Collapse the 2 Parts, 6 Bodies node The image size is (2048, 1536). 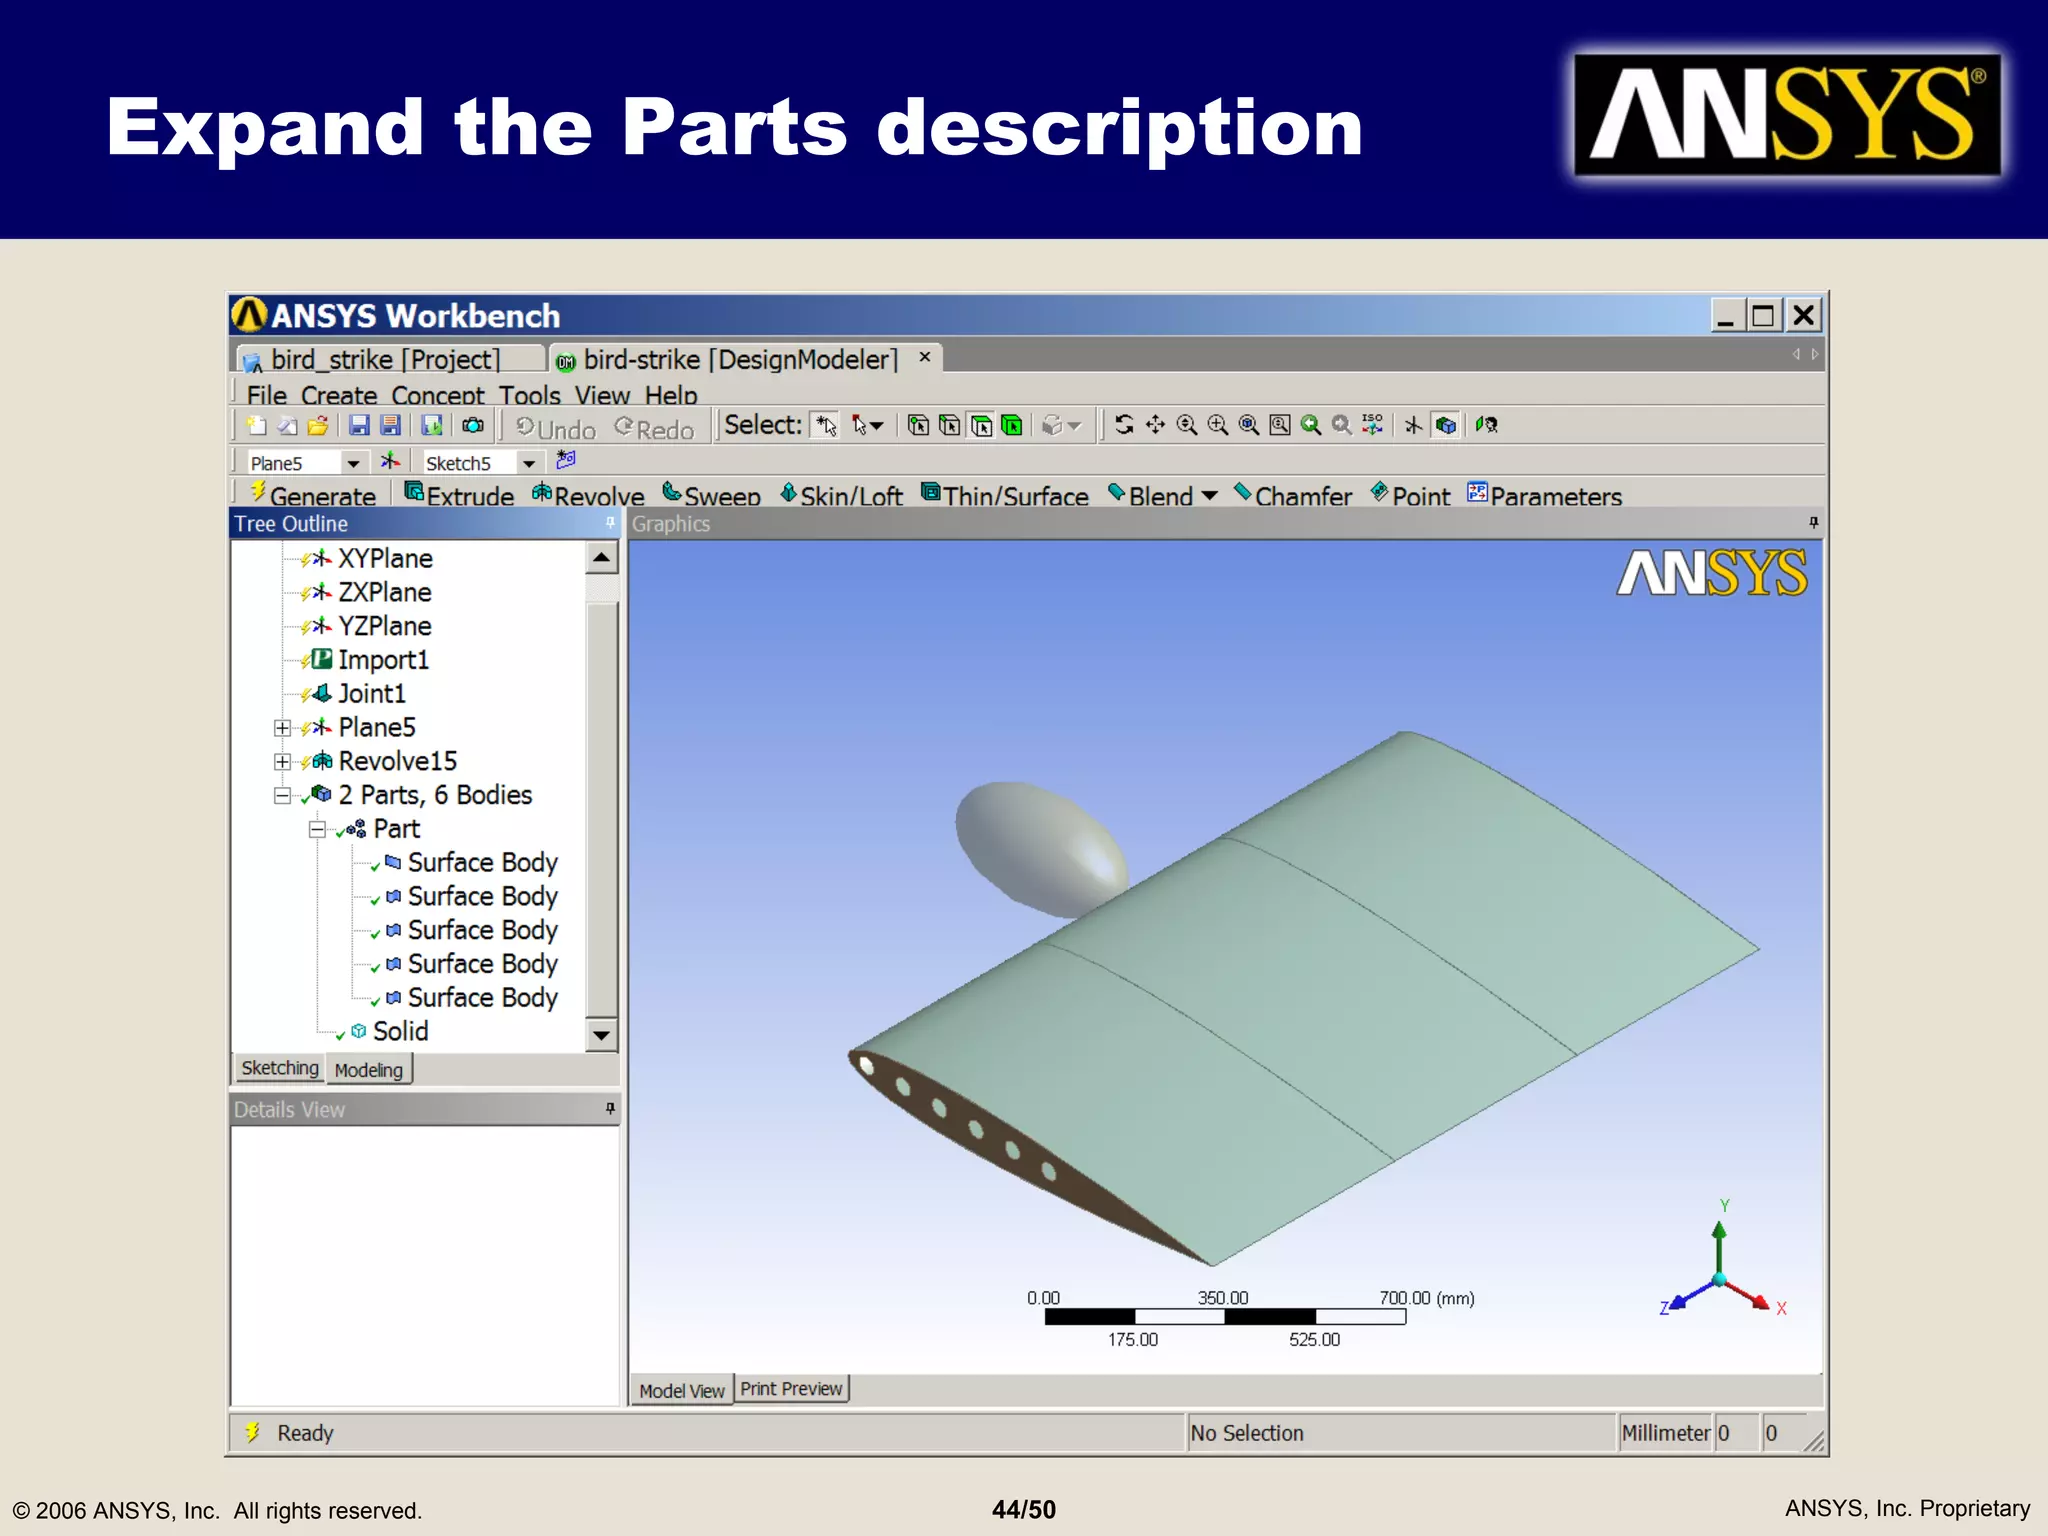click(x=283, y=796)
